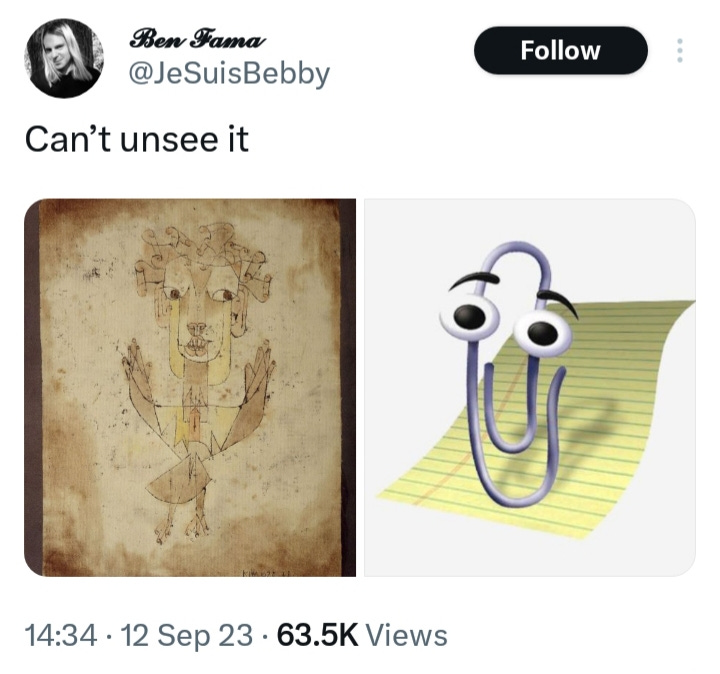Click the paperclip's raised left eyebrow
720x674 pixels.
[x=474, y=278]
